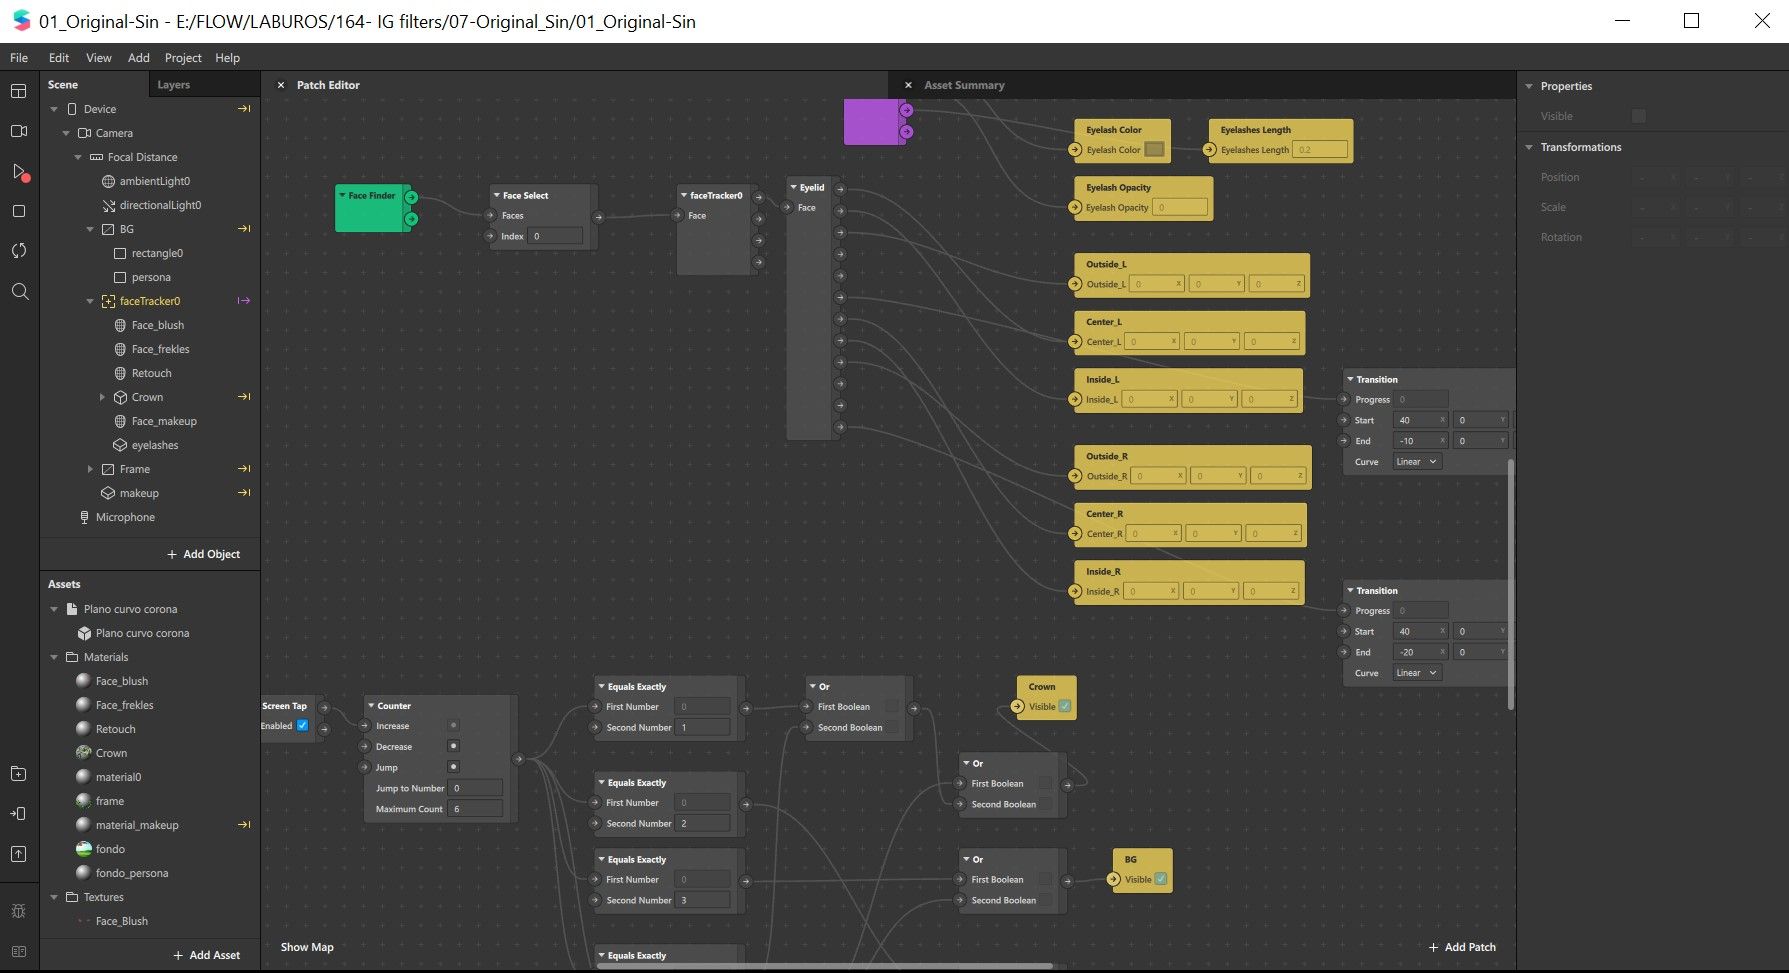Click the video camera preview icon
The height and width of the screenshot is (973, 1789).
pos(18,131)
